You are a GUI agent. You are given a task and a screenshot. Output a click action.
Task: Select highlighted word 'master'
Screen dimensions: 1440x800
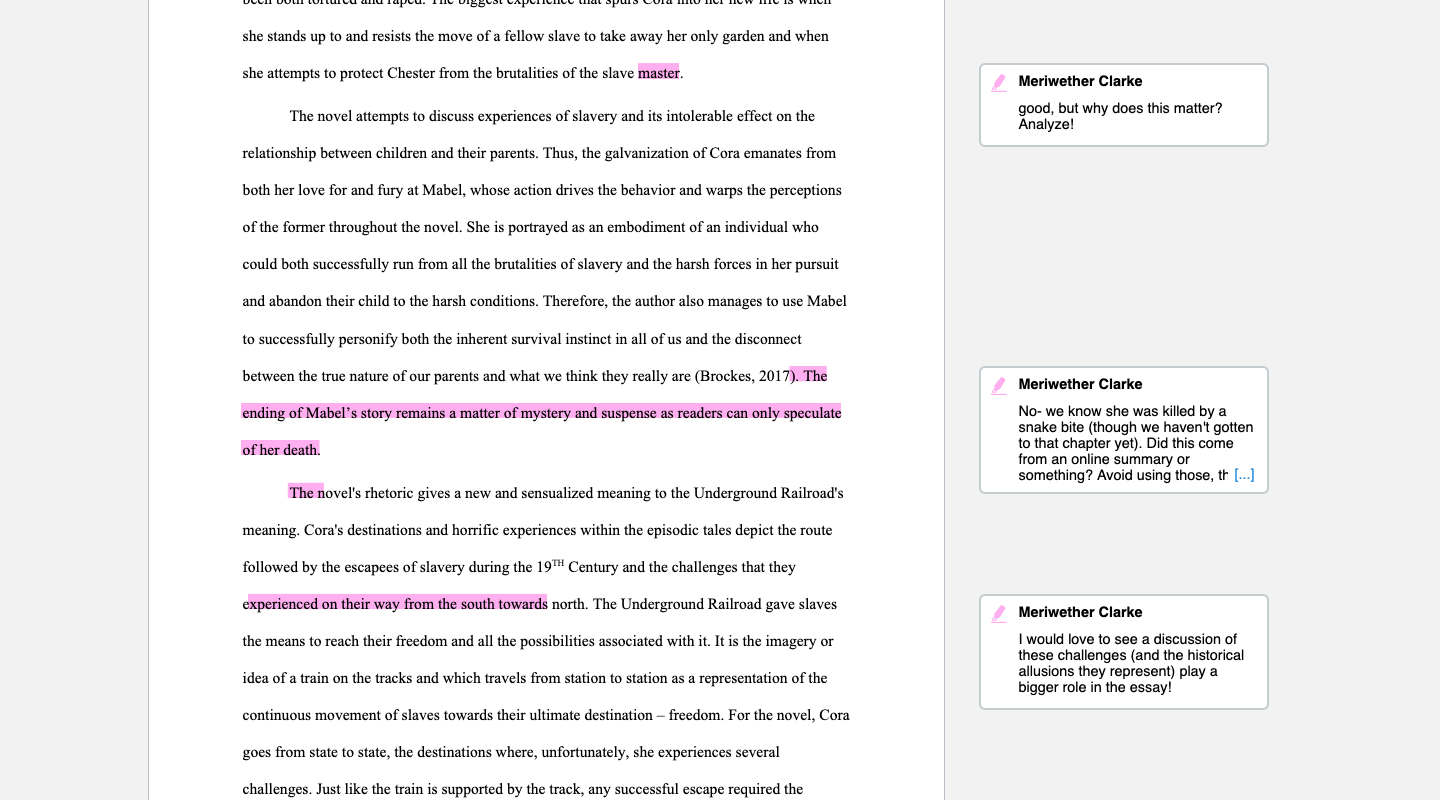coord(658,73)
